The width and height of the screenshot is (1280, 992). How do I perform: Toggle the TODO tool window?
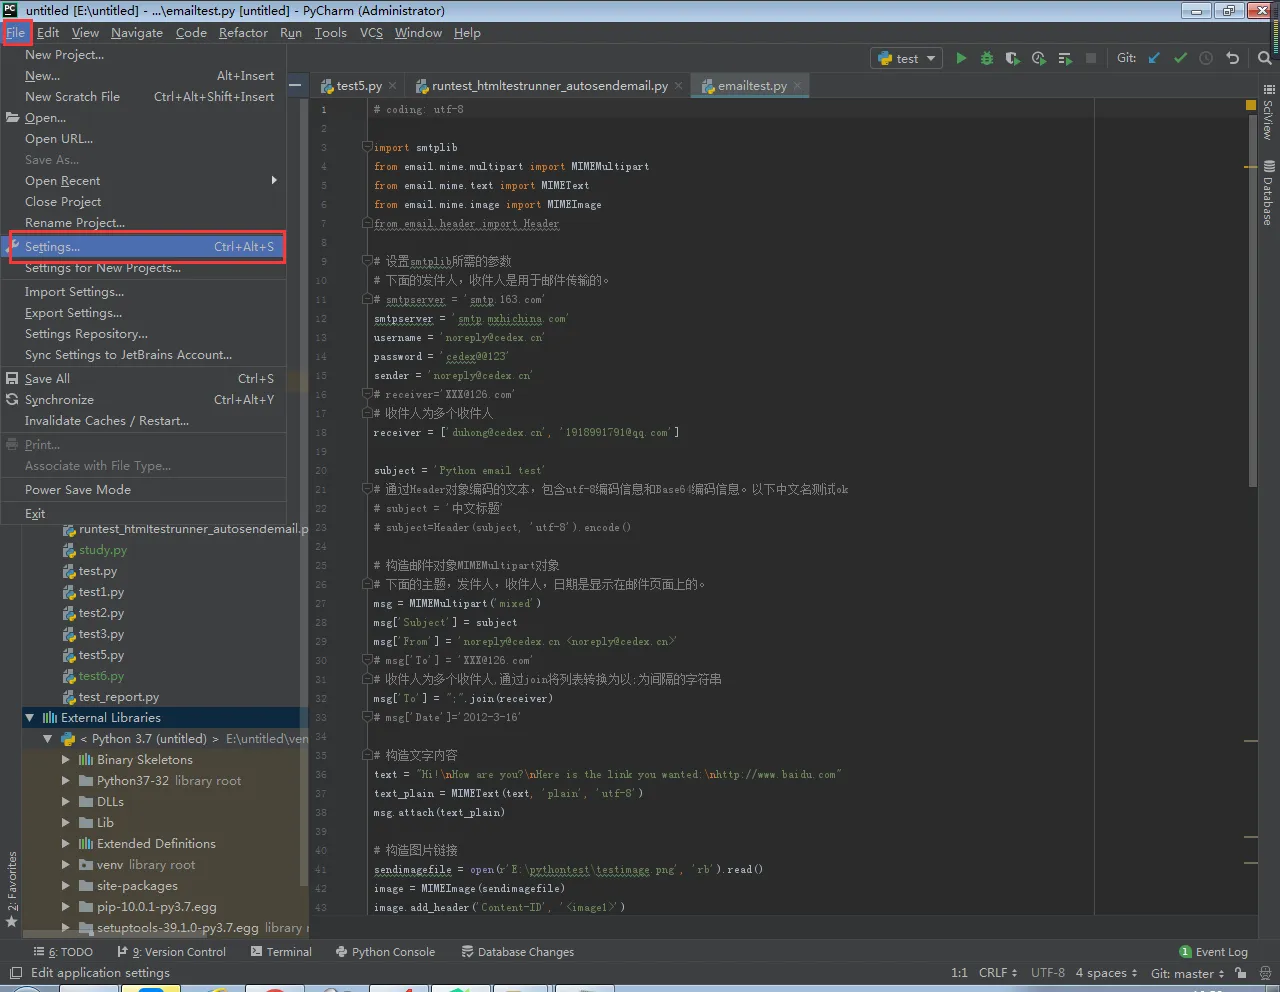[x=63, y=952]
